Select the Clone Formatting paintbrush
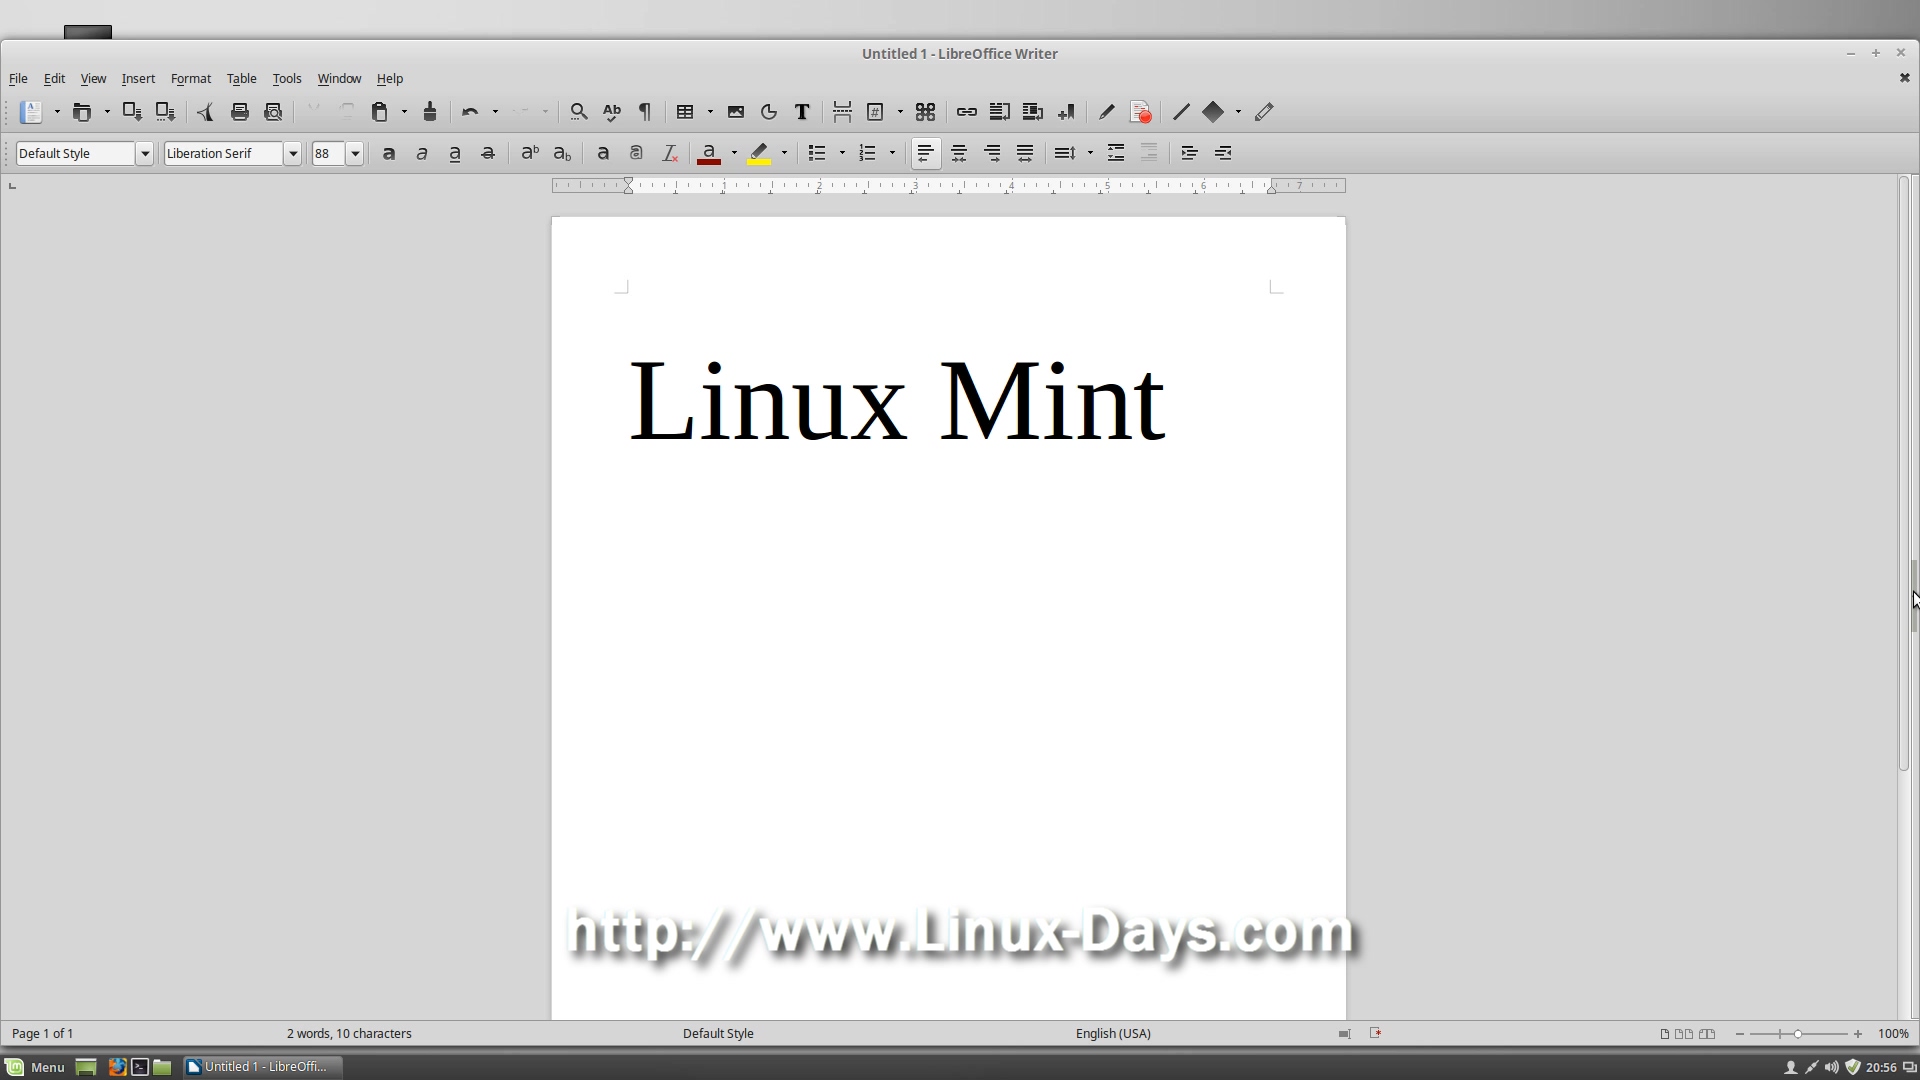 (430, 112)
